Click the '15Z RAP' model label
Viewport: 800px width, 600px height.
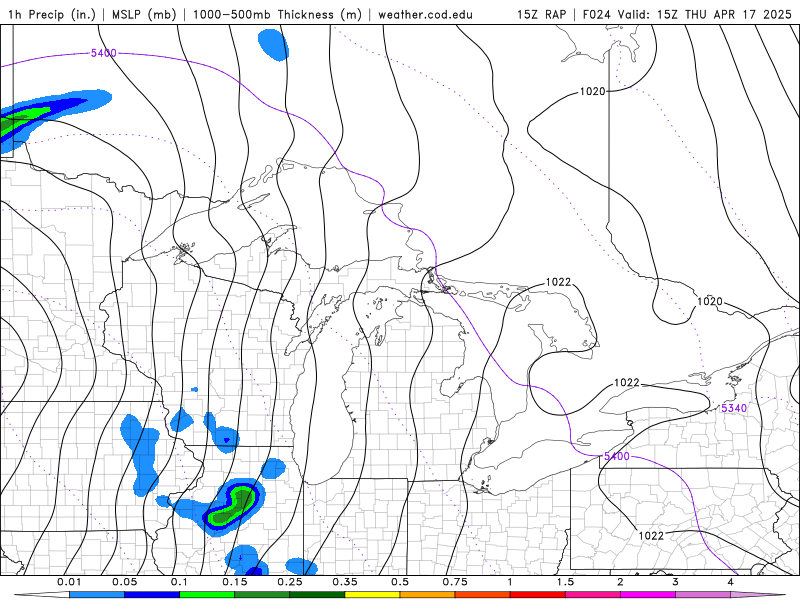[x=541, y=14]
